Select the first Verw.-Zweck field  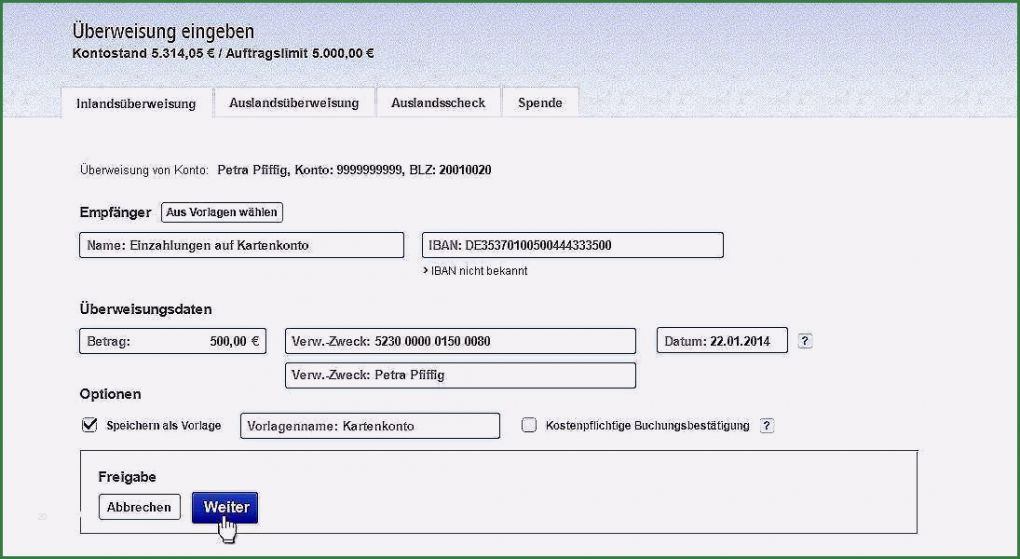[x=460, y=341]
